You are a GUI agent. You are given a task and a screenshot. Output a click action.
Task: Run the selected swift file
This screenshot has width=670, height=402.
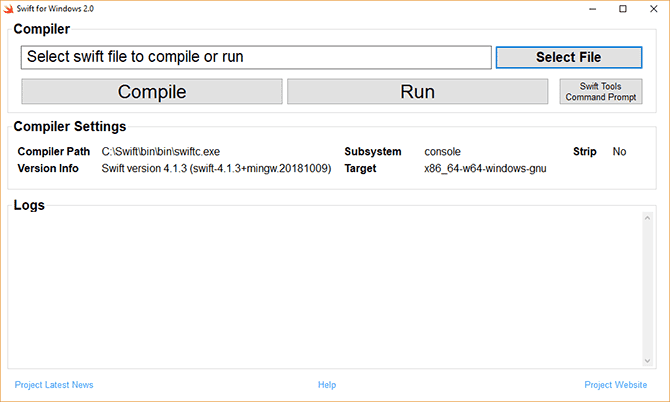[417, 91]
